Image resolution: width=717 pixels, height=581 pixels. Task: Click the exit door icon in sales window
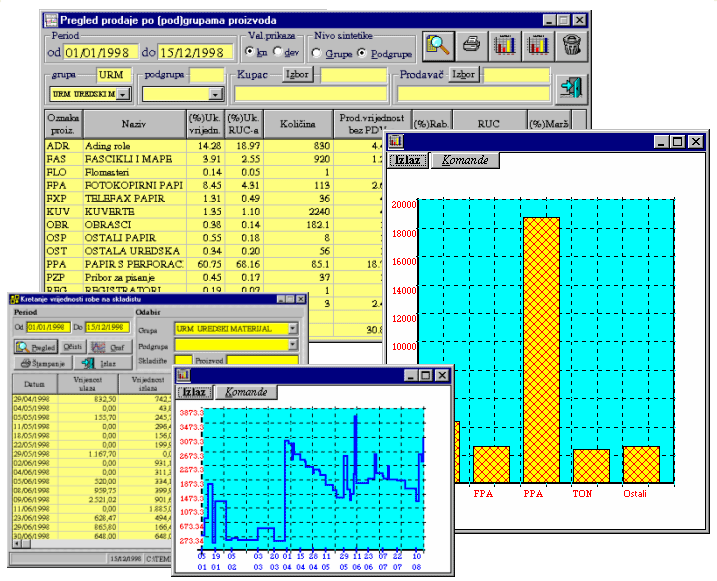[x=570, y=88]
